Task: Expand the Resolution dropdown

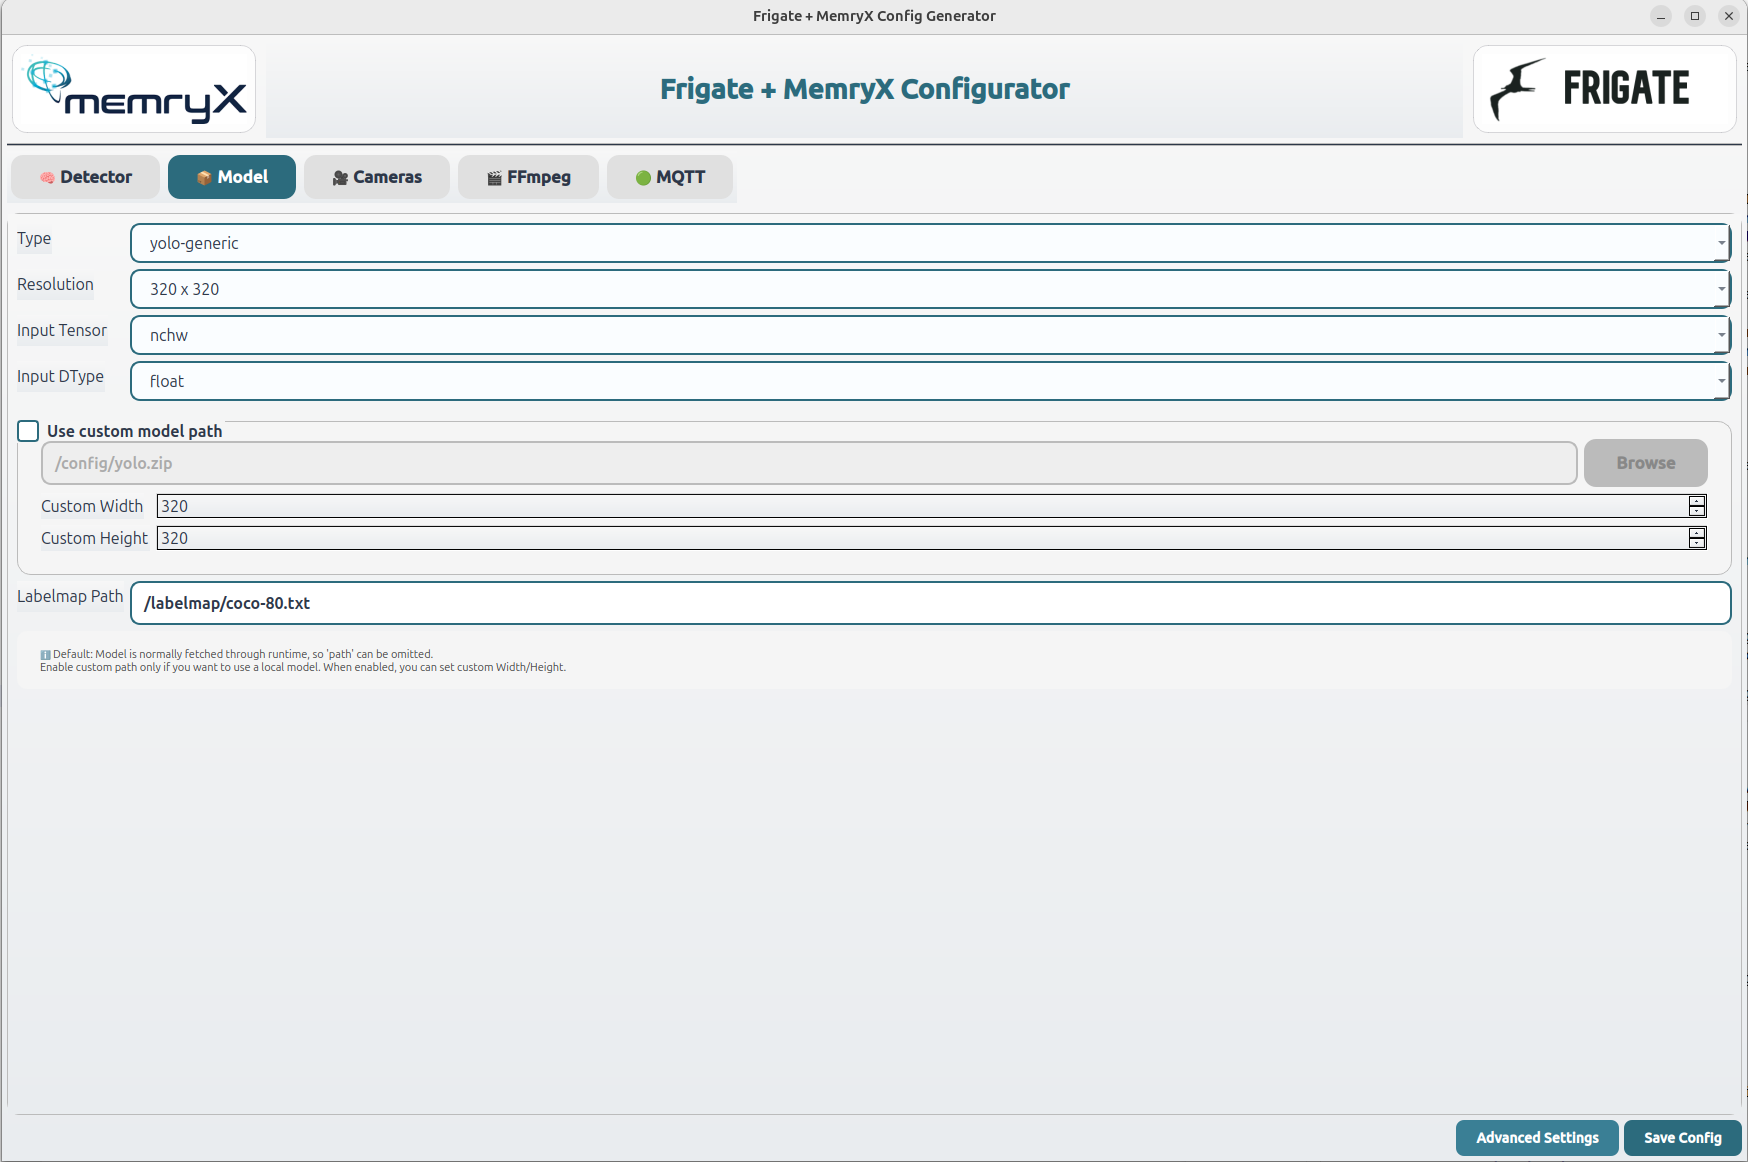Action: (x=929, y=289)
